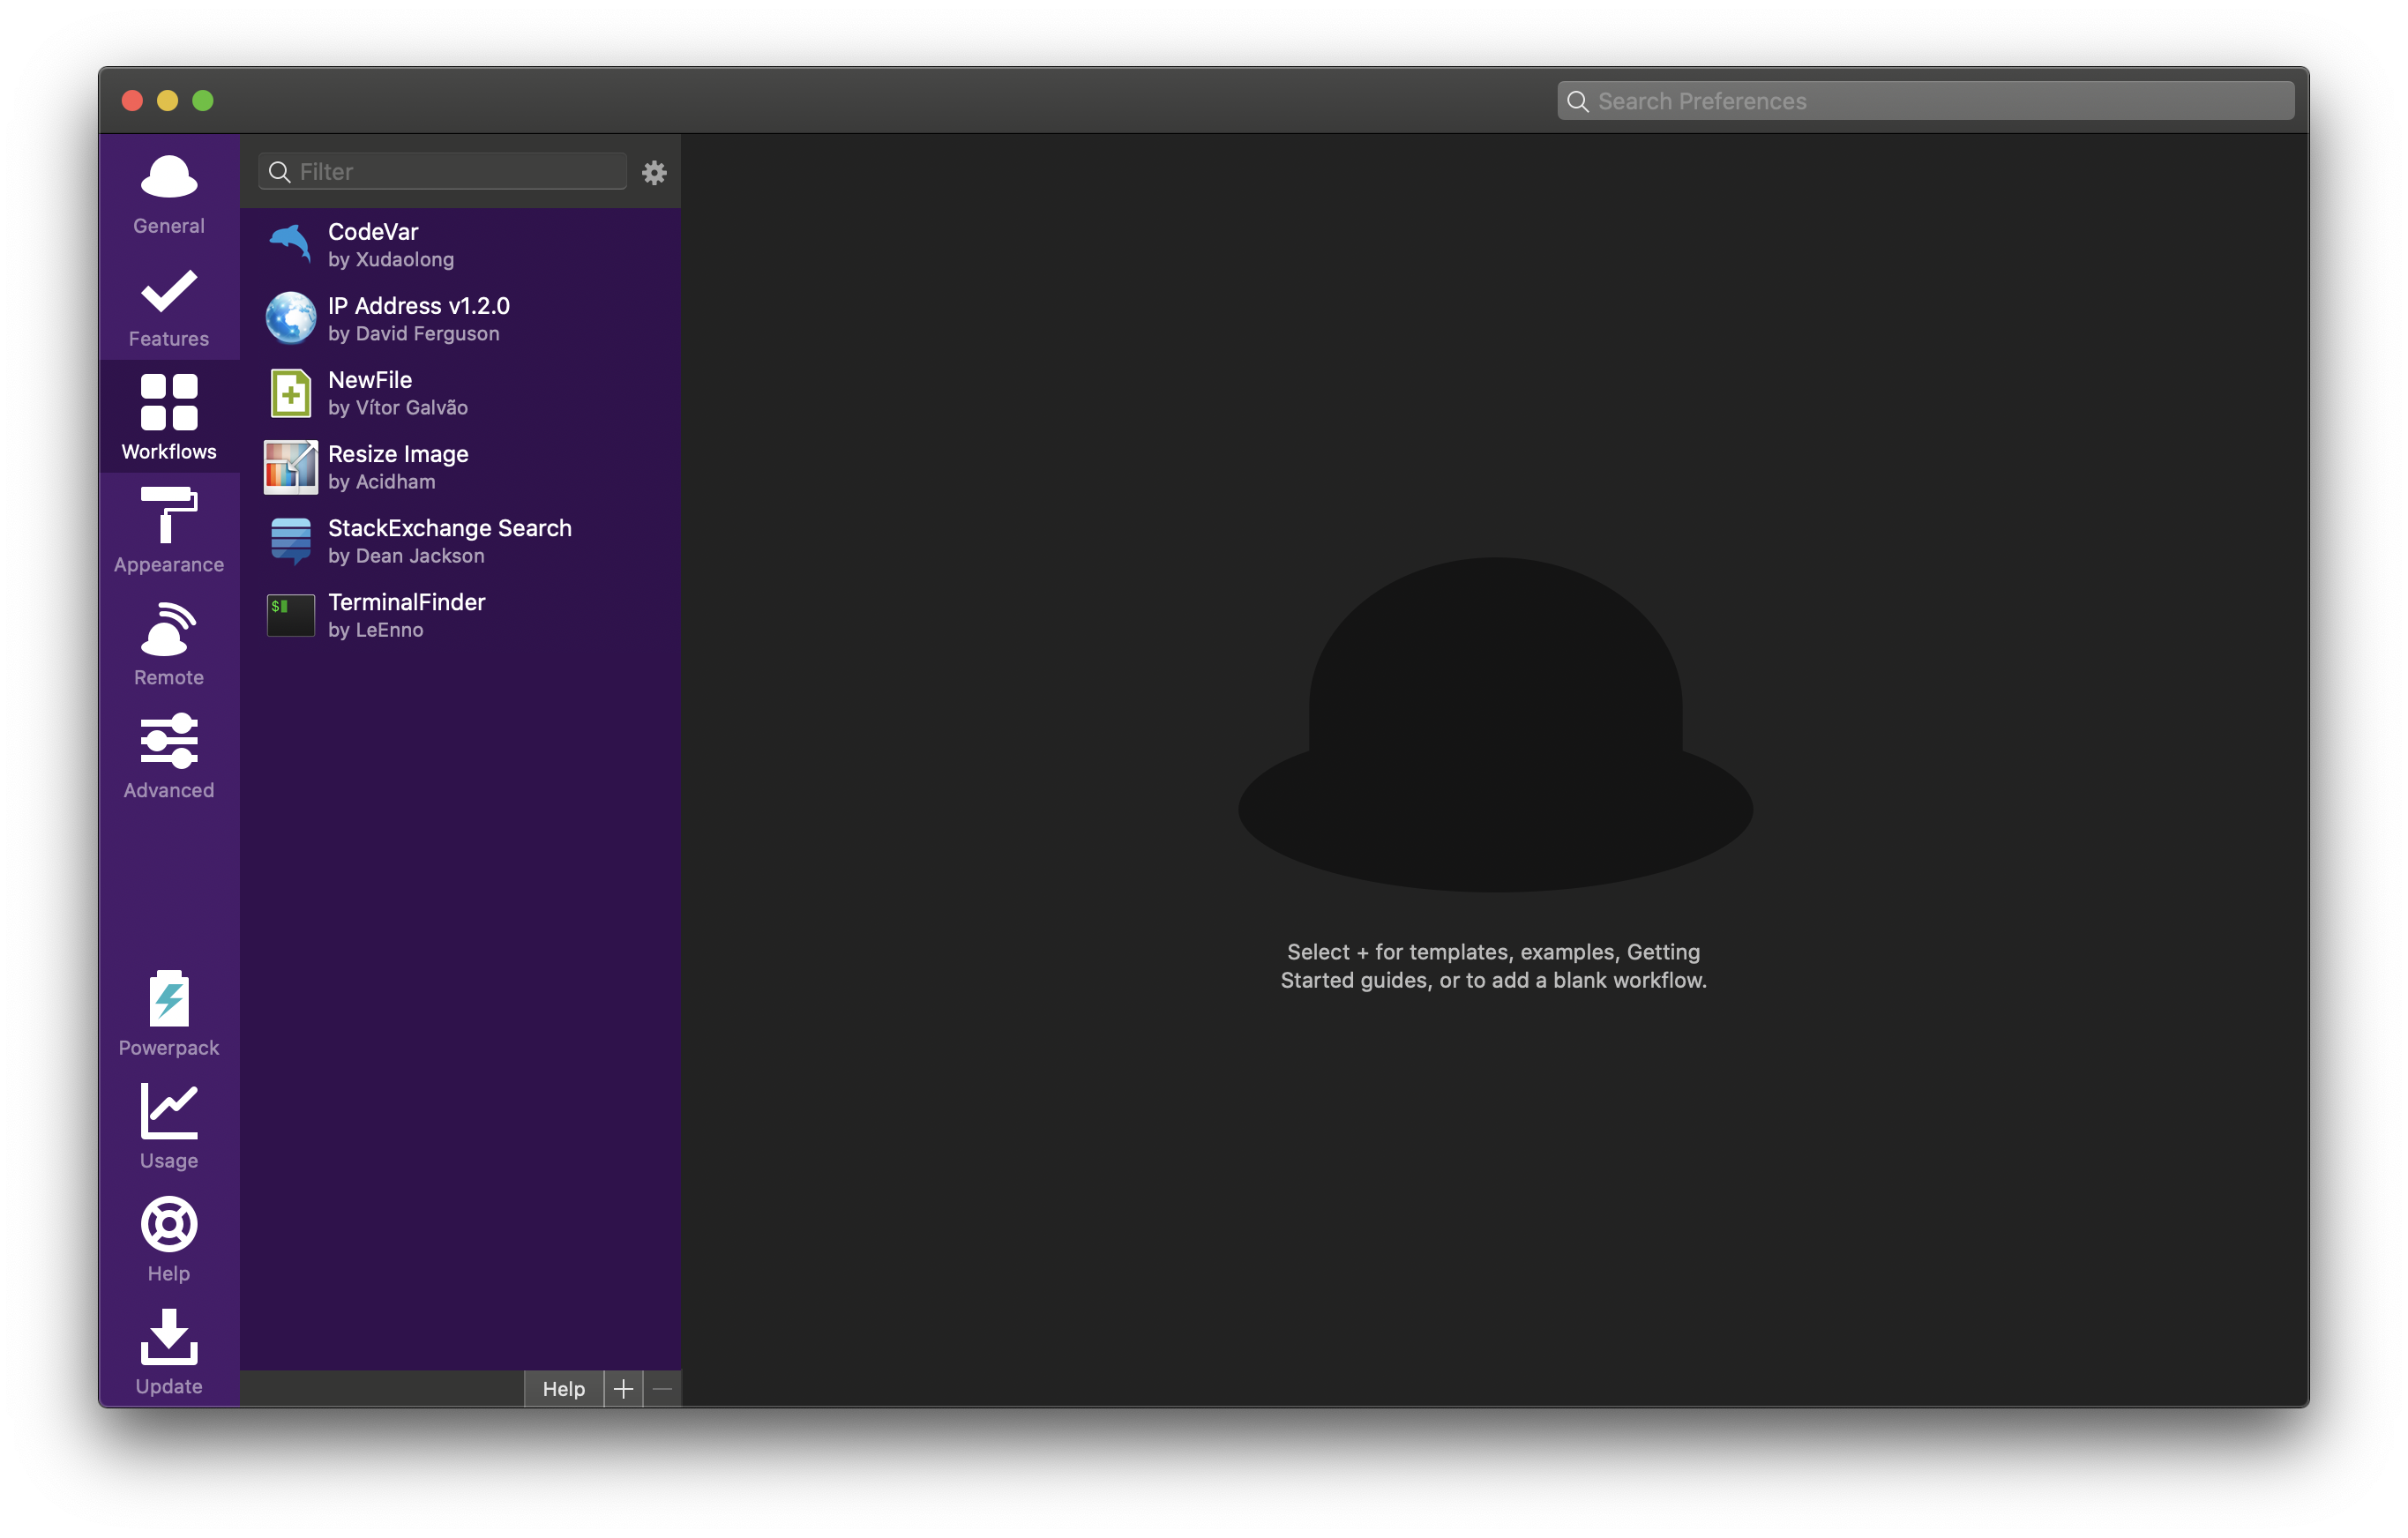The height and width of the screenshot is (1538, 2408).
Task: Click the IP Address globe icon
Action: click(291, 318)
